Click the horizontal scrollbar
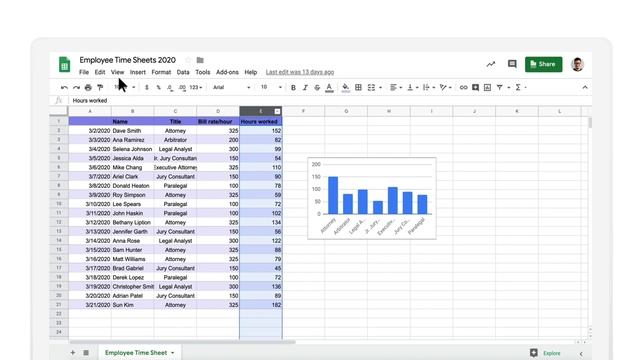 [182, 342]
